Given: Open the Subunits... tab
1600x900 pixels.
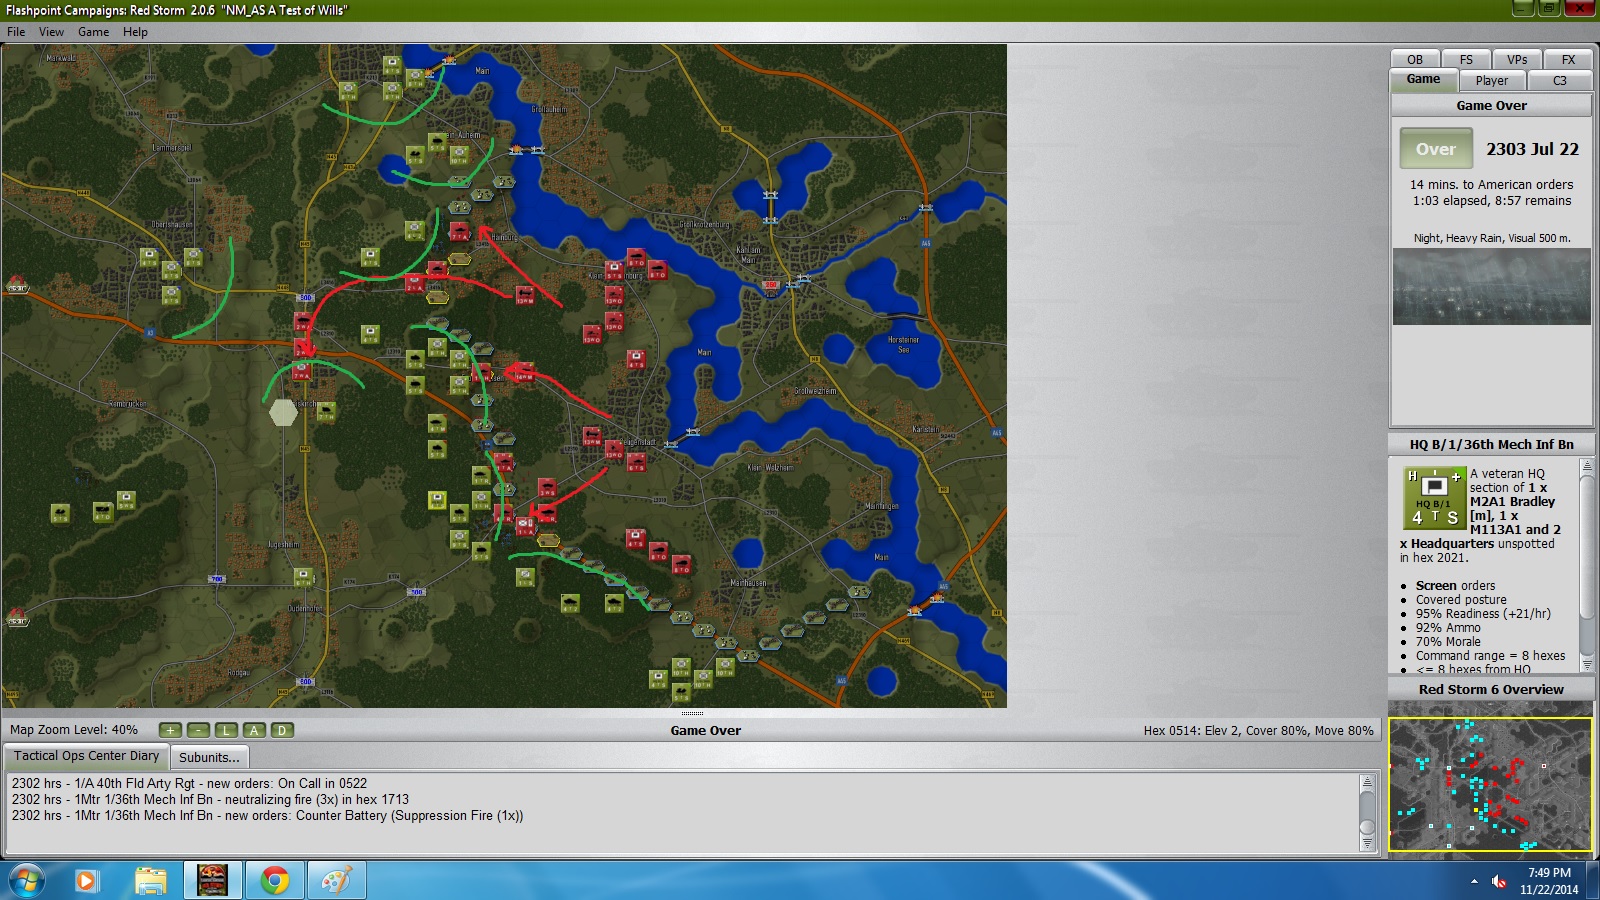Looking at the screenshot, I should click(209, 757).
